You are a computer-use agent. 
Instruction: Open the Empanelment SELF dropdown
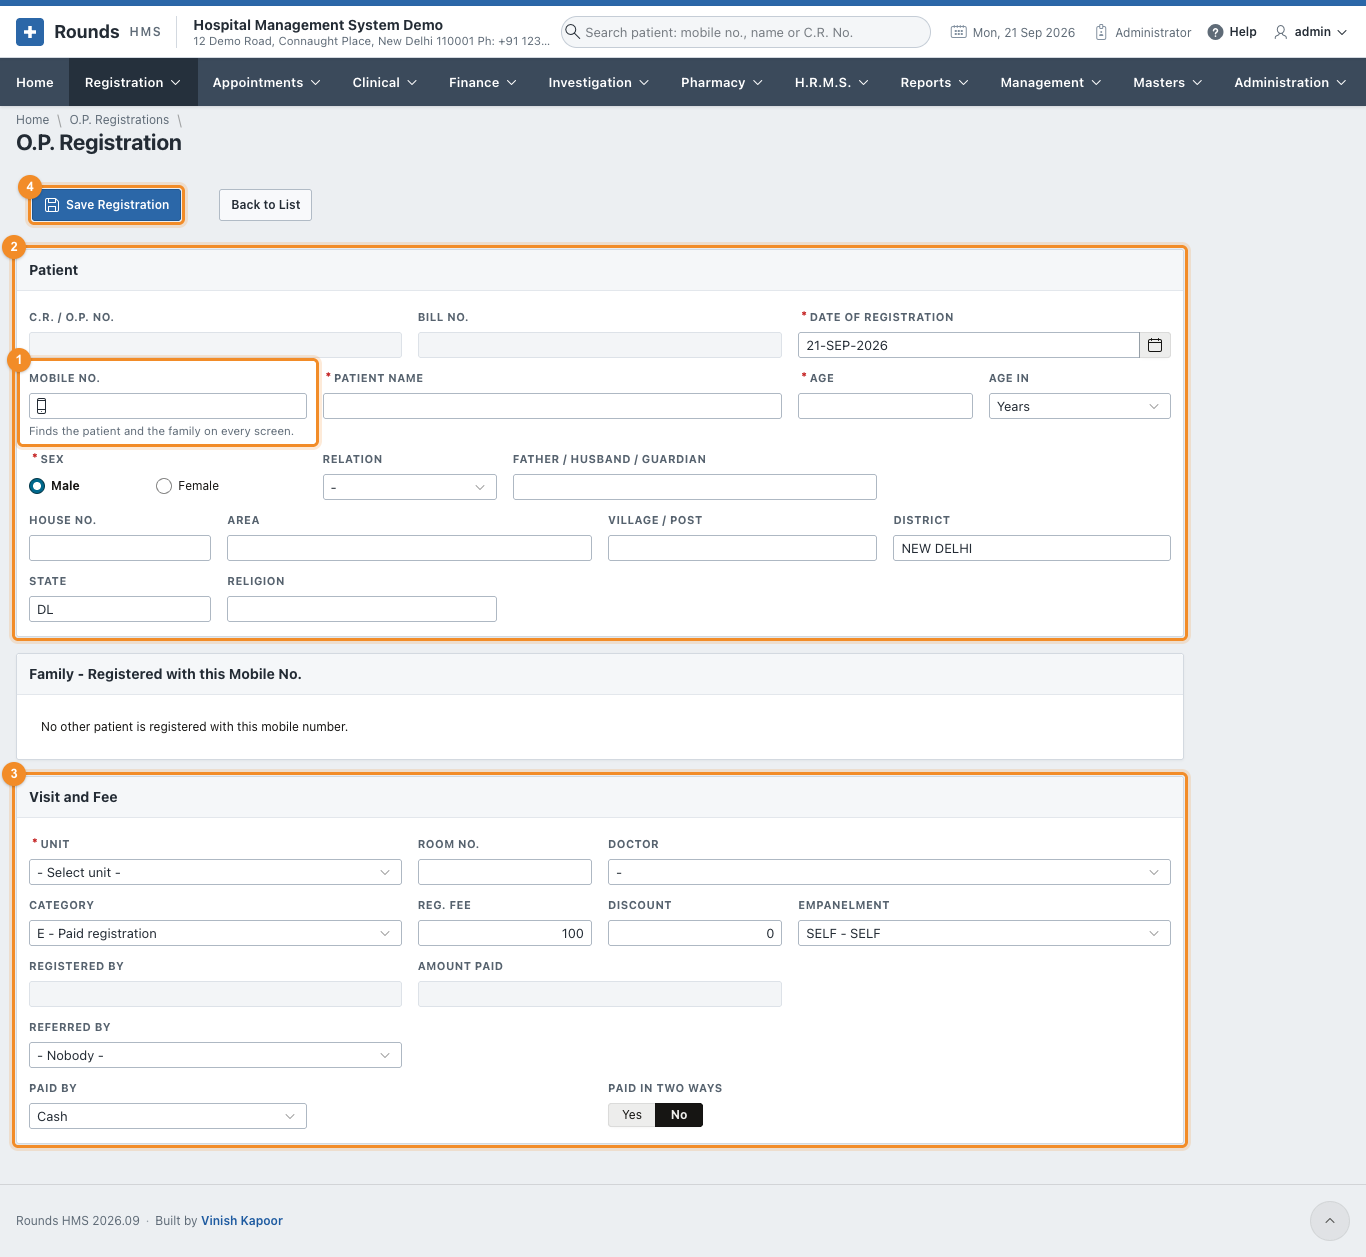(x=984, y=933)
